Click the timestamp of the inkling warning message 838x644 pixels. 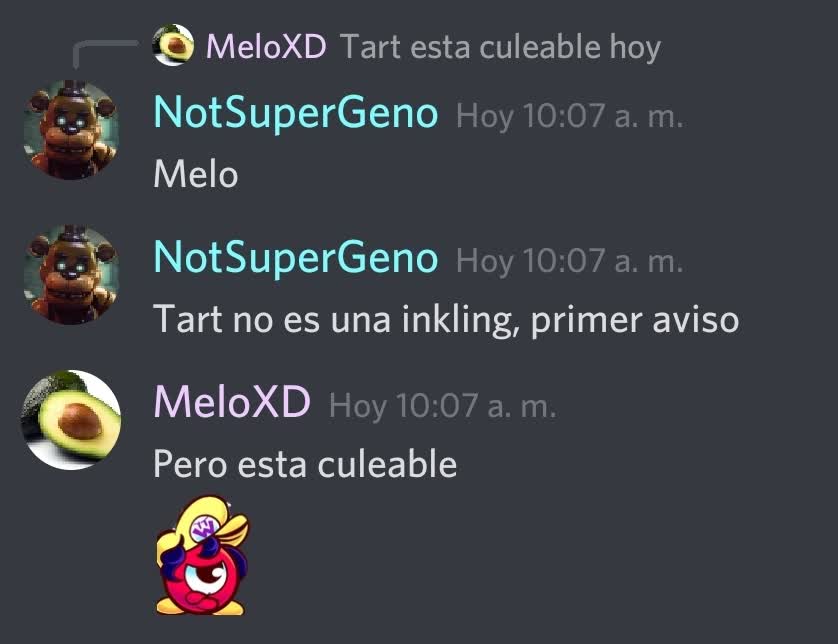[x=569, y=261]
